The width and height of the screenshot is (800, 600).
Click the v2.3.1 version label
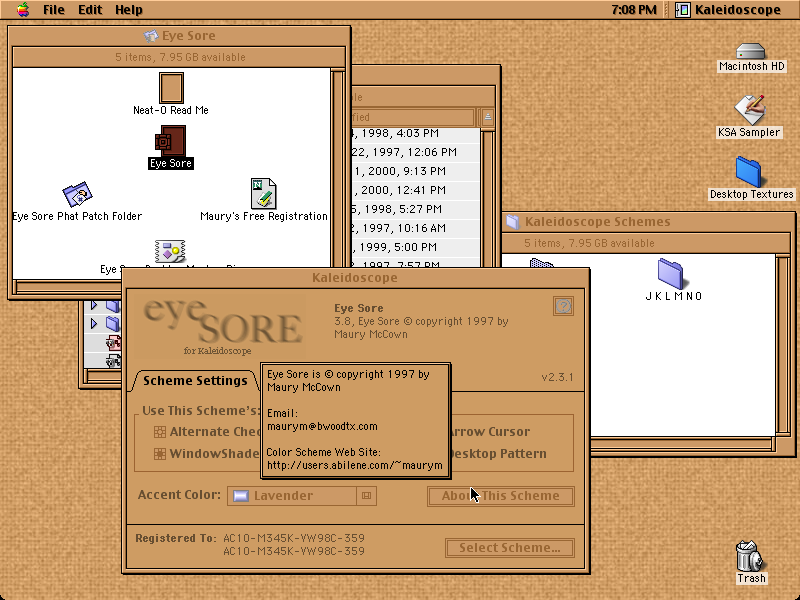tap(557, 378)
